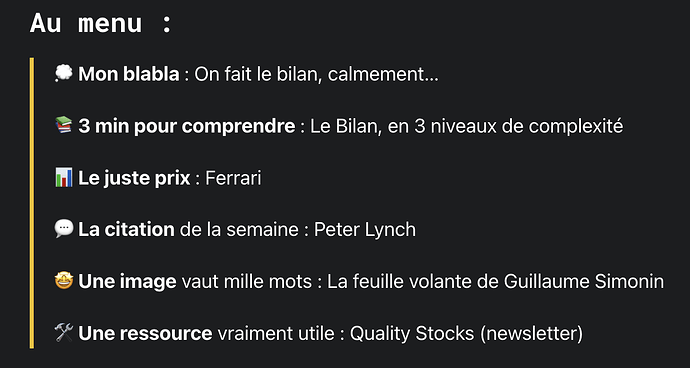Image resolution: width=690 pixels, height=368 pixels.
Task: Click the 'Une ressource' bold text
Action: (145, 333)
